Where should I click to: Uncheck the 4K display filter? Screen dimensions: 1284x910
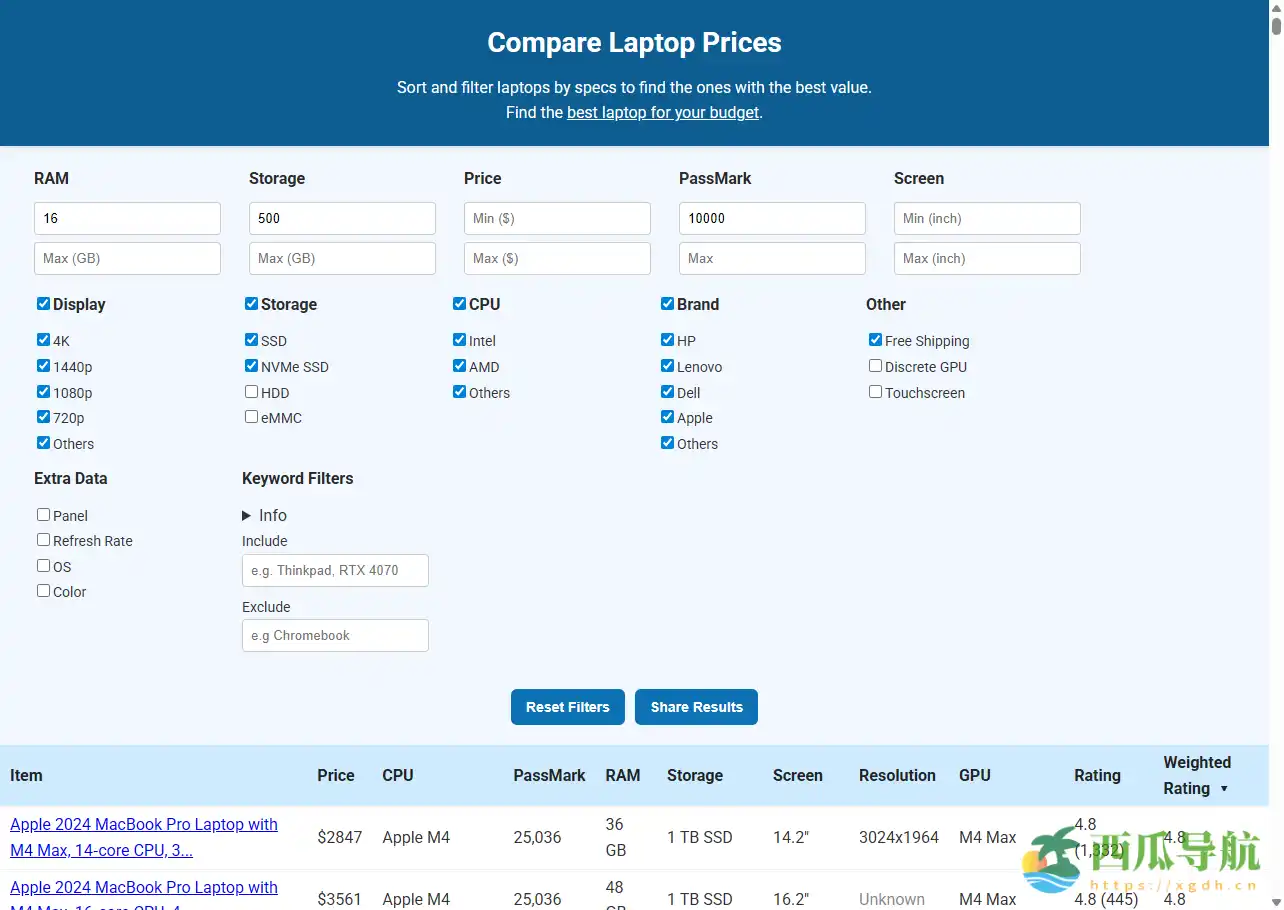[43, 339]
